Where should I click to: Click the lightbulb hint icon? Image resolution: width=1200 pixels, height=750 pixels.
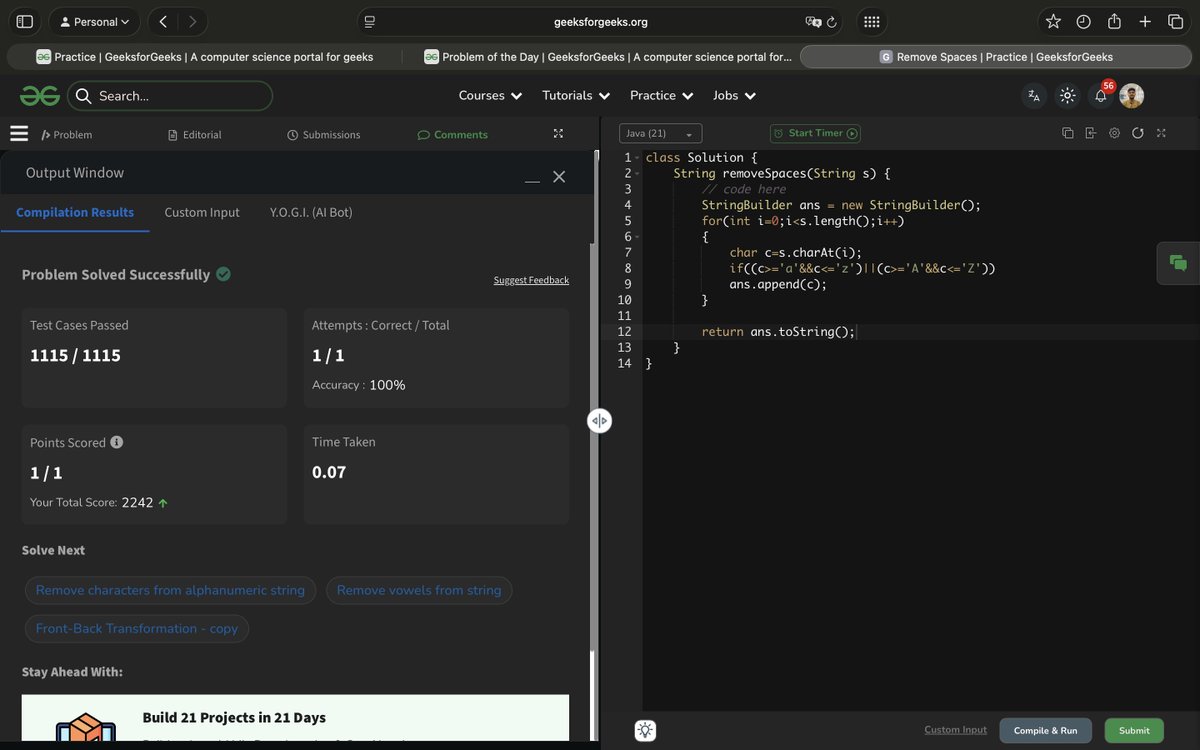coord(646,730)
